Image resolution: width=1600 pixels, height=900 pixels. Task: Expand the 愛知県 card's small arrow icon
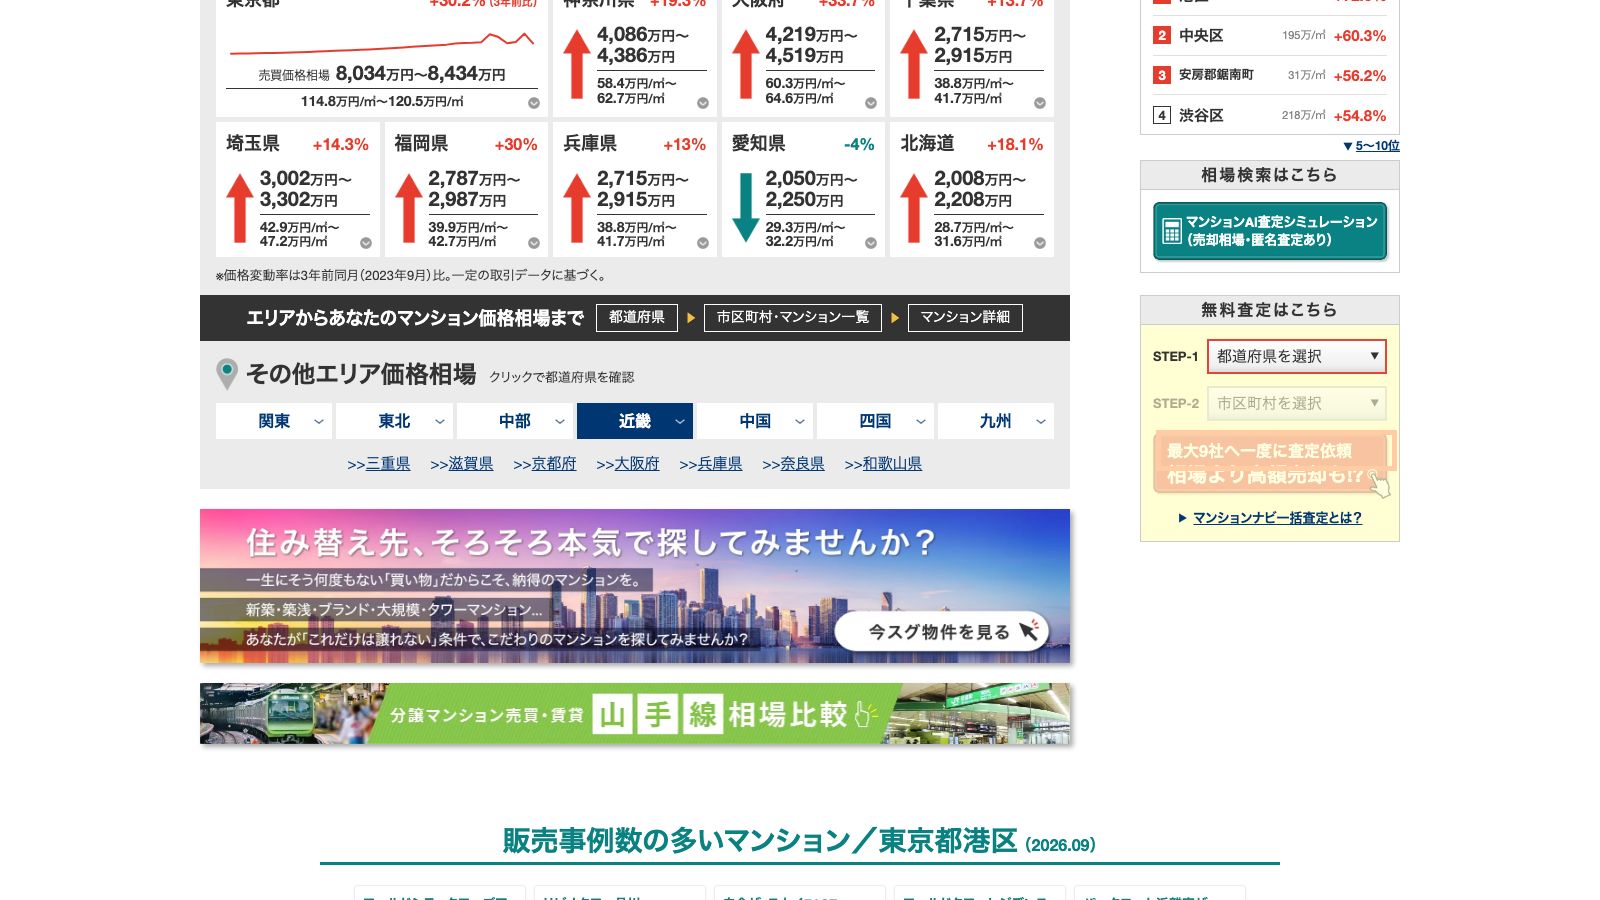click(x=871, y=243)
